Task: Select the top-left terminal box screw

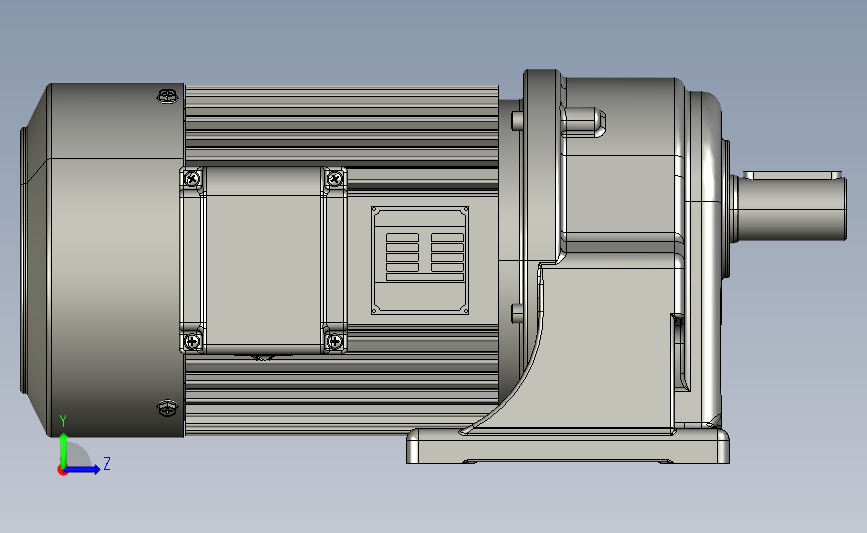Action: pos(192,179)
